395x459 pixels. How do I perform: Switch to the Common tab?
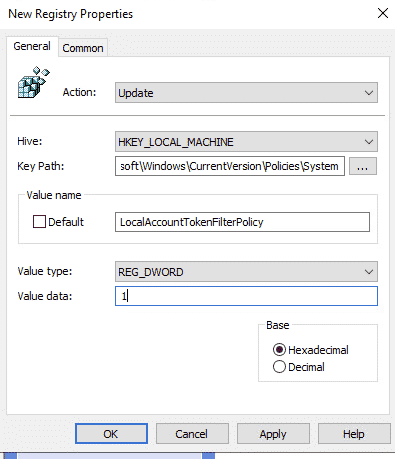(x=83, y=48)
